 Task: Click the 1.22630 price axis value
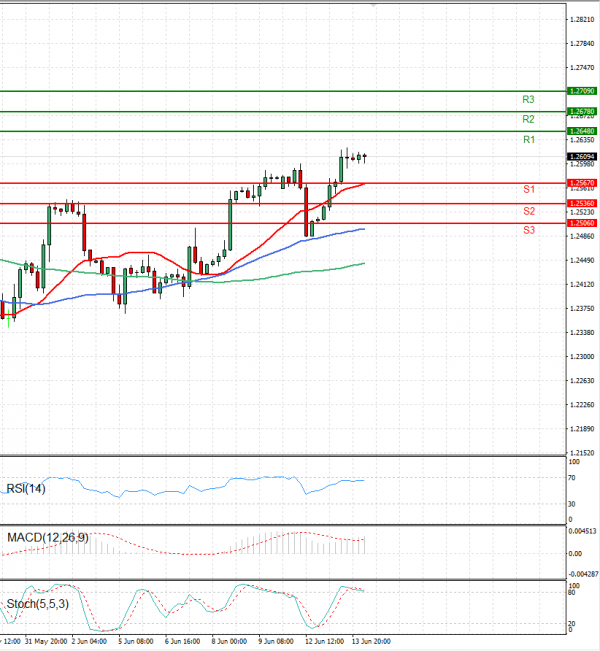pos(582,381)
